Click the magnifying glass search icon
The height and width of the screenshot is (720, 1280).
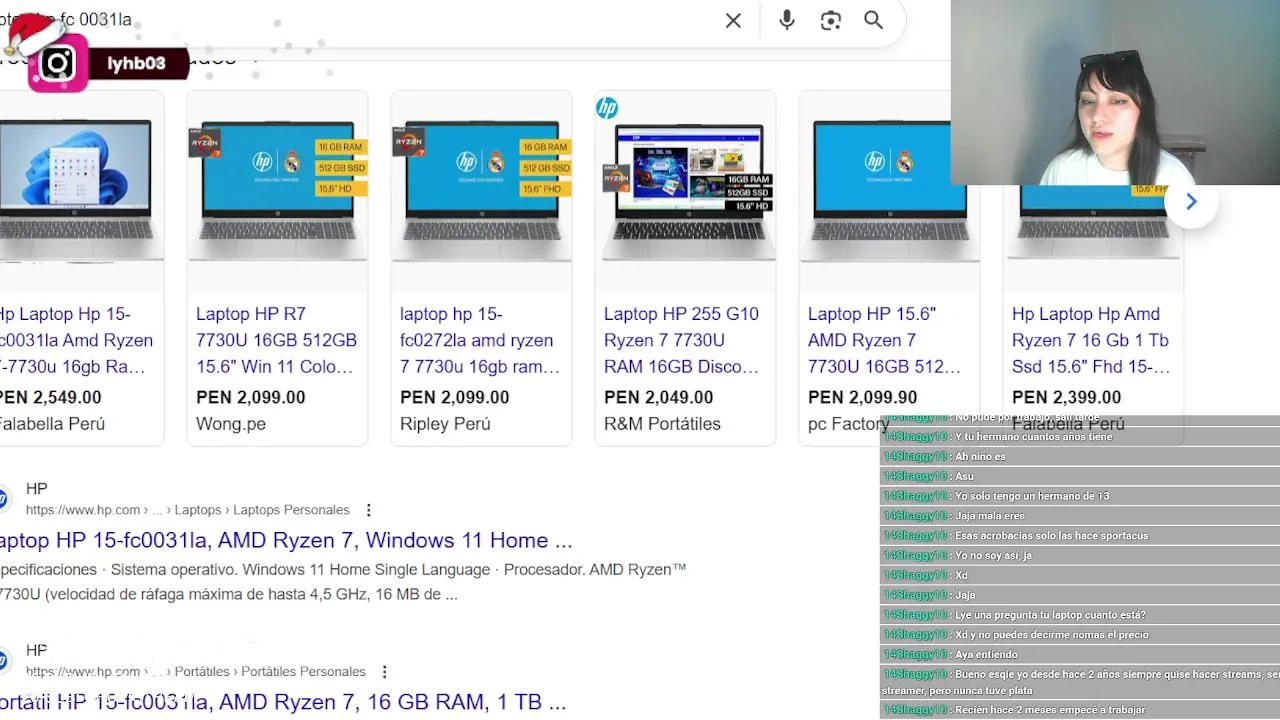874,20
